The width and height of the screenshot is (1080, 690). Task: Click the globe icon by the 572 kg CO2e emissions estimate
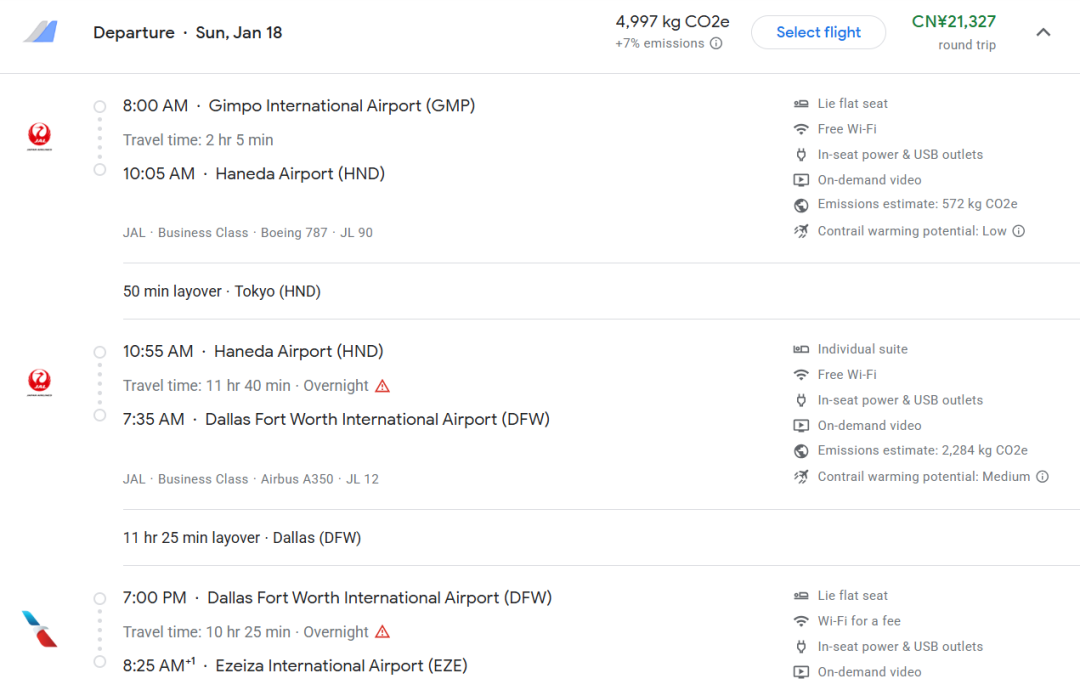(801, 205)
